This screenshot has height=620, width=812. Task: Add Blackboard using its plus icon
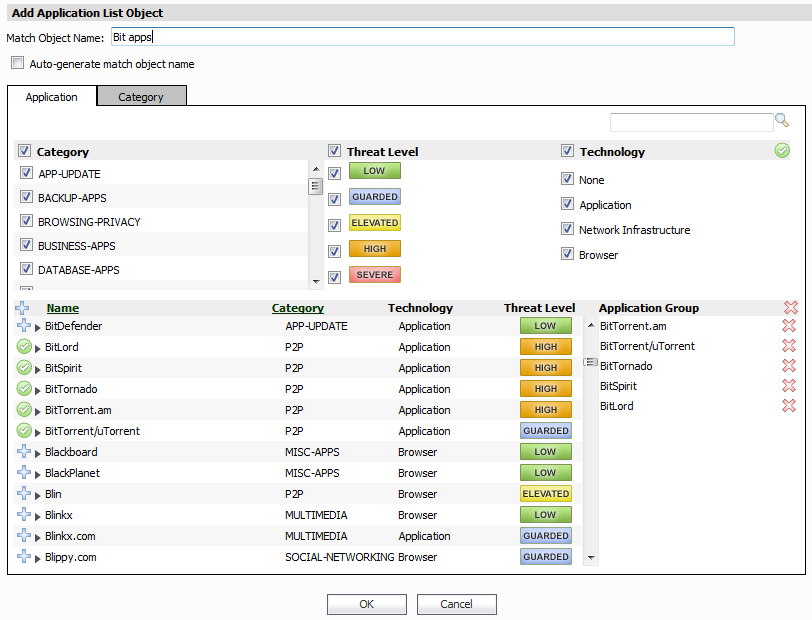(x=24, y=452)
